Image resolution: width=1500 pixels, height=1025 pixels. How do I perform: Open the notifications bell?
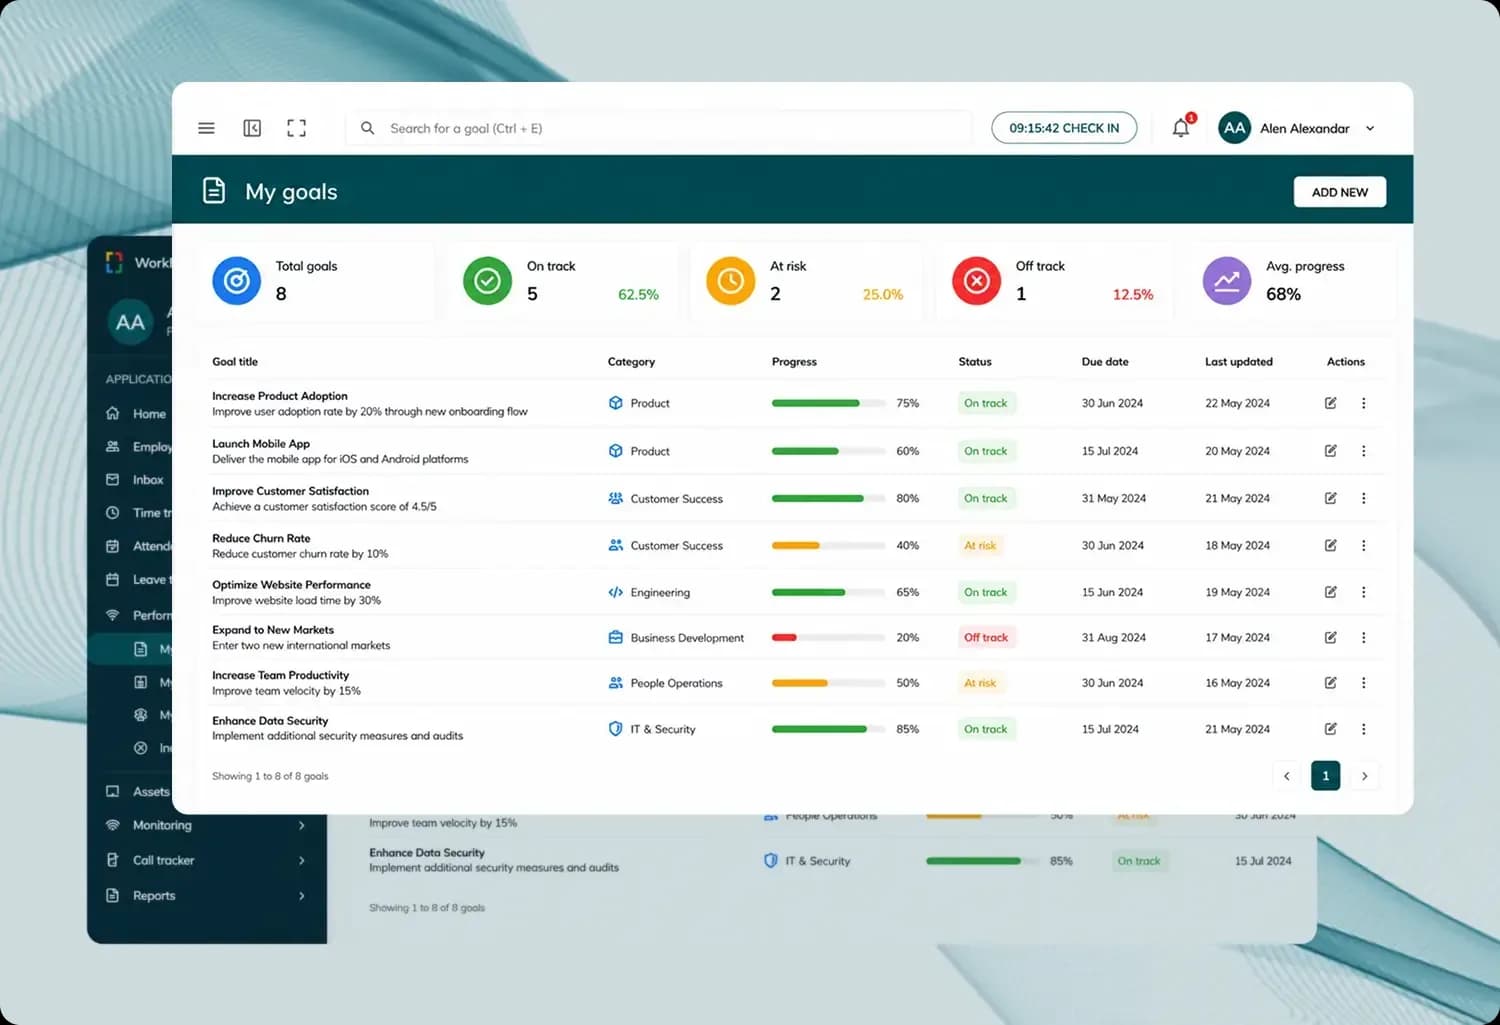click(1181, 128)
